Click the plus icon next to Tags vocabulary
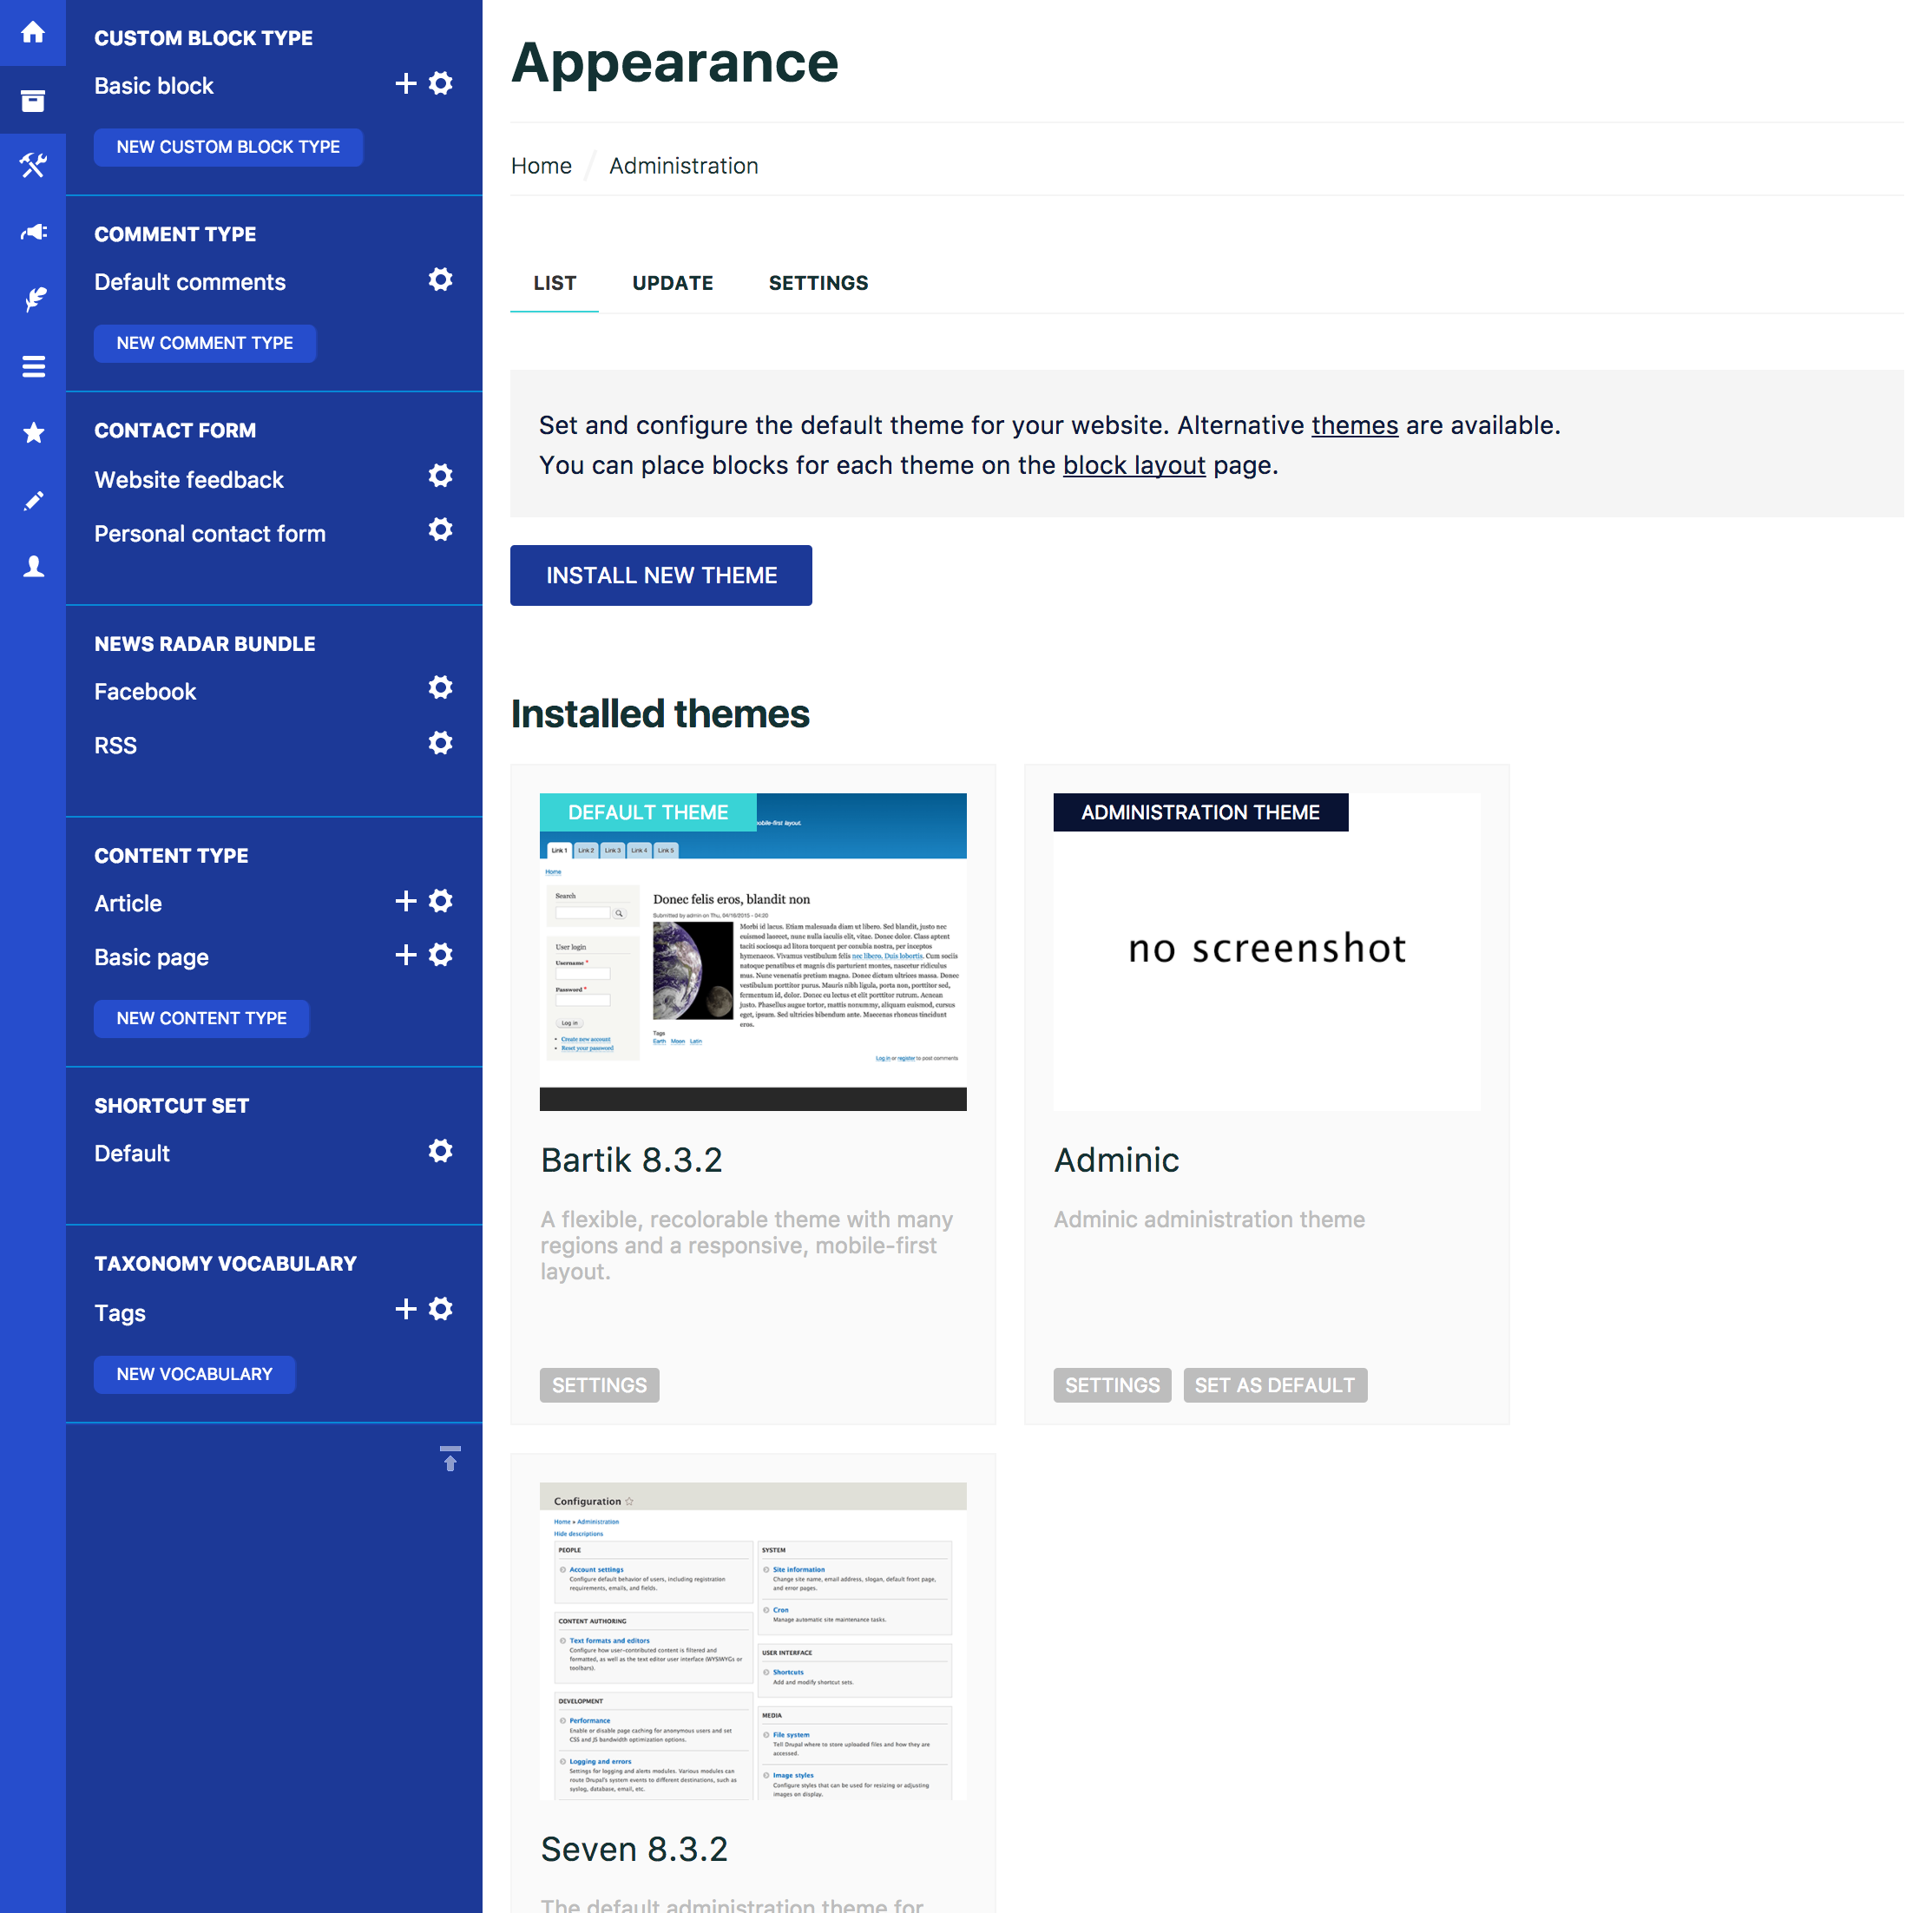This screenshot has height=1913, width=1932. coord(406,1308)
